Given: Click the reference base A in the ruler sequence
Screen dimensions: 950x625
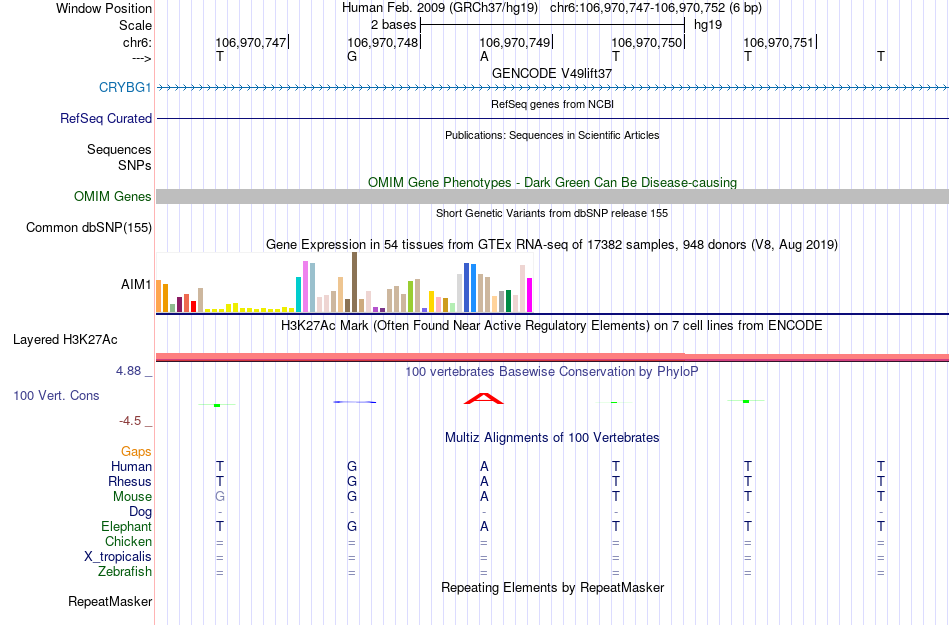Looking at the screenshot, I should coord(484,56).
